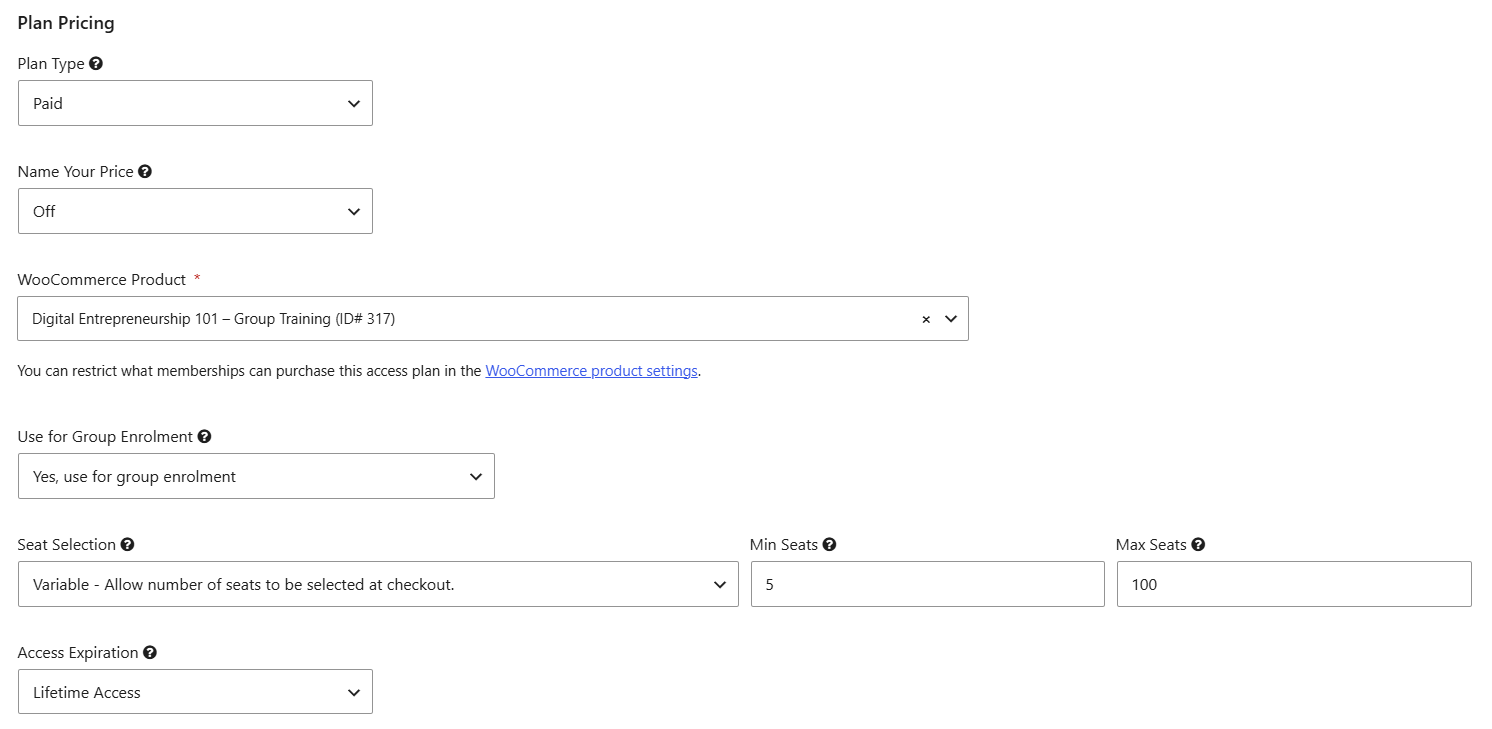The height and width of the screenshot is (729, 1492).
Task: Click the WooCommerce Product label
Action: 102,280
